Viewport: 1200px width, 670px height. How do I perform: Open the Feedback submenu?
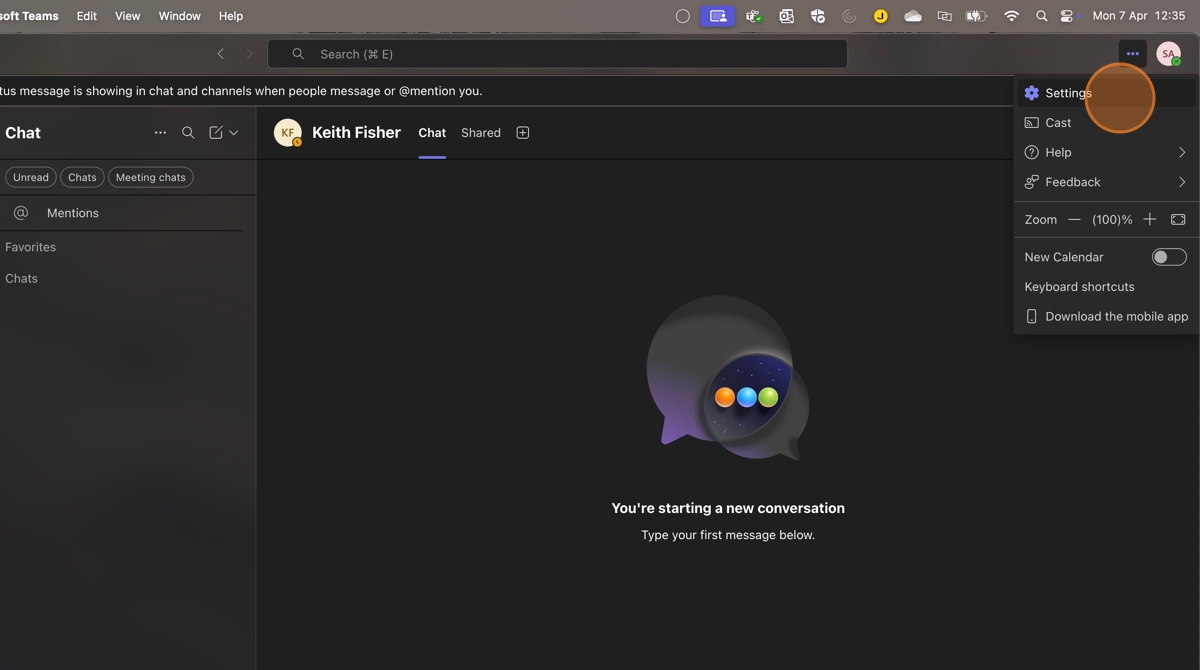(1106, 182)
